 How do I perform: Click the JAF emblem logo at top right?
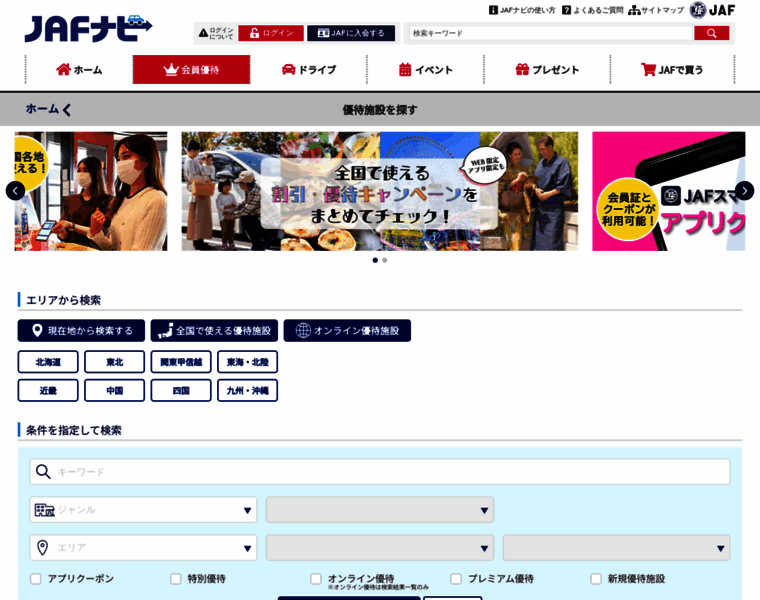pyautogui.click(x=712, y=10)
